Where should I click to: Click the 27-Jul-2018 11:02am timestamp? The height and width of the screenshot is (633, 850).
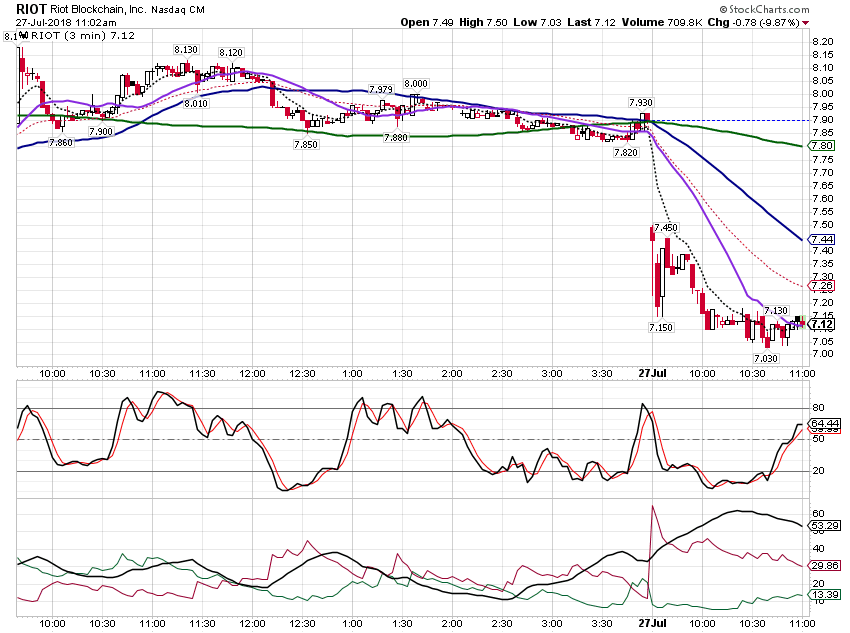(66, 23)
